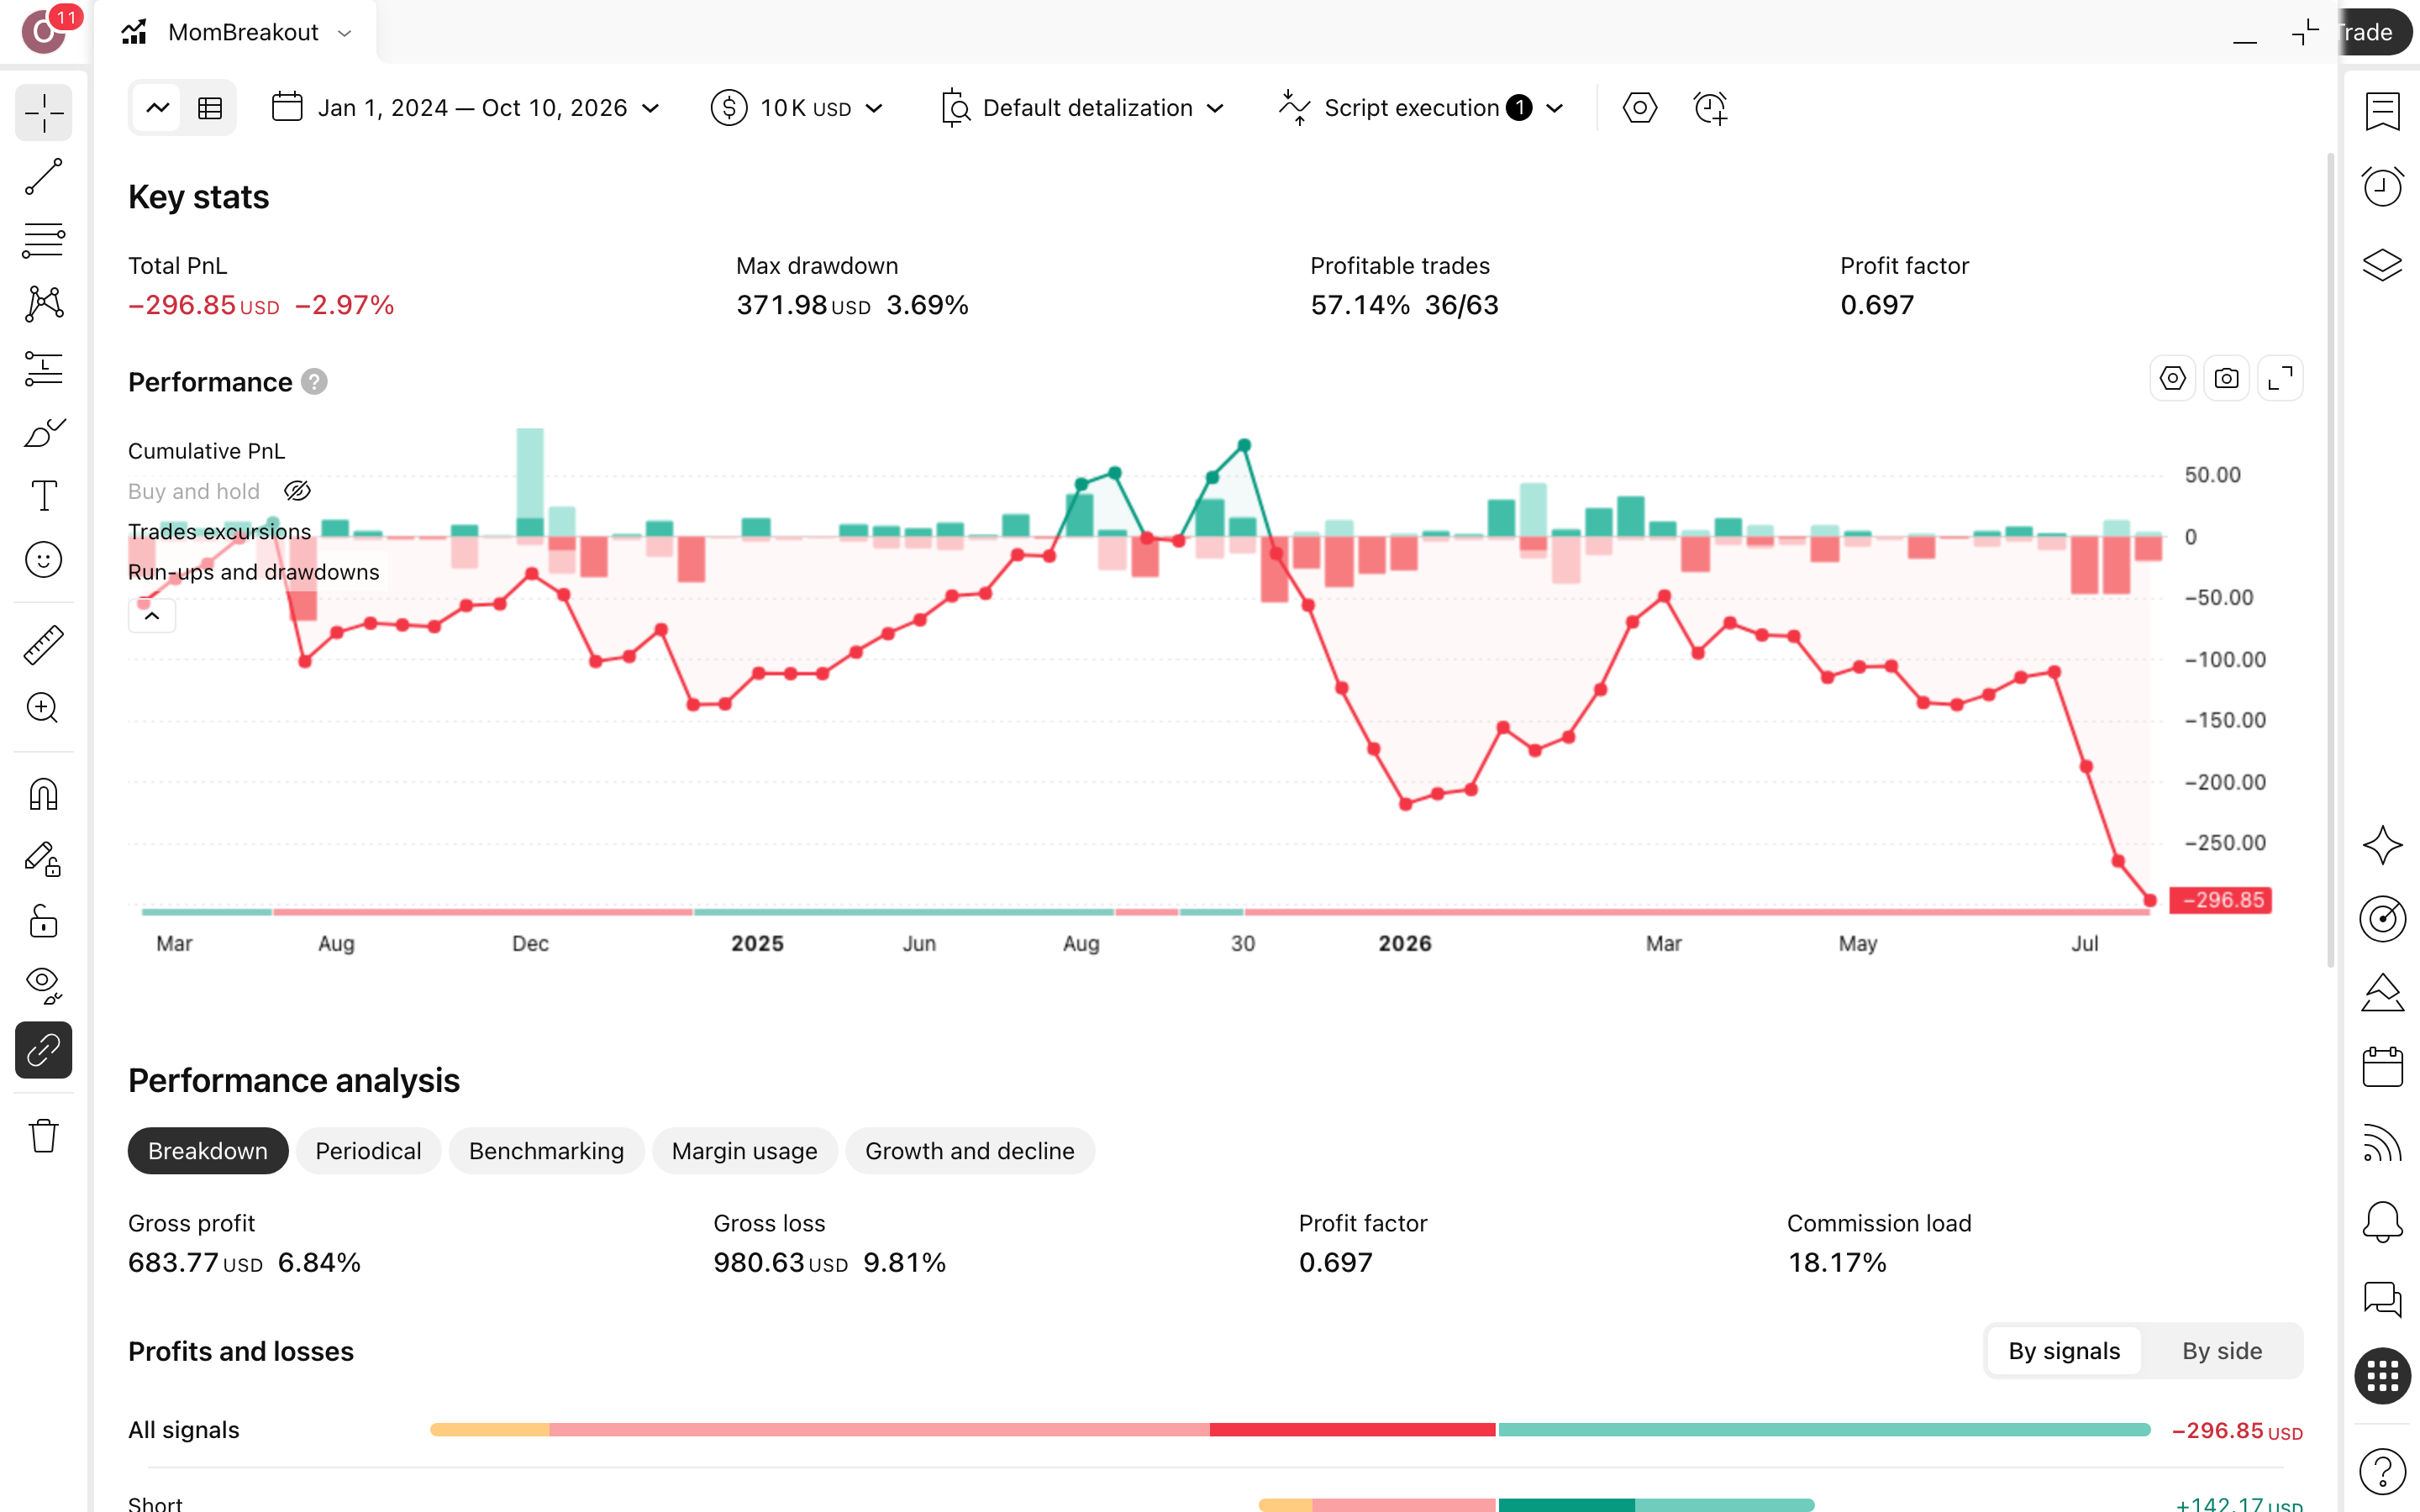
Task: Select the Breakdown tab
Action: click(208, 1151)
